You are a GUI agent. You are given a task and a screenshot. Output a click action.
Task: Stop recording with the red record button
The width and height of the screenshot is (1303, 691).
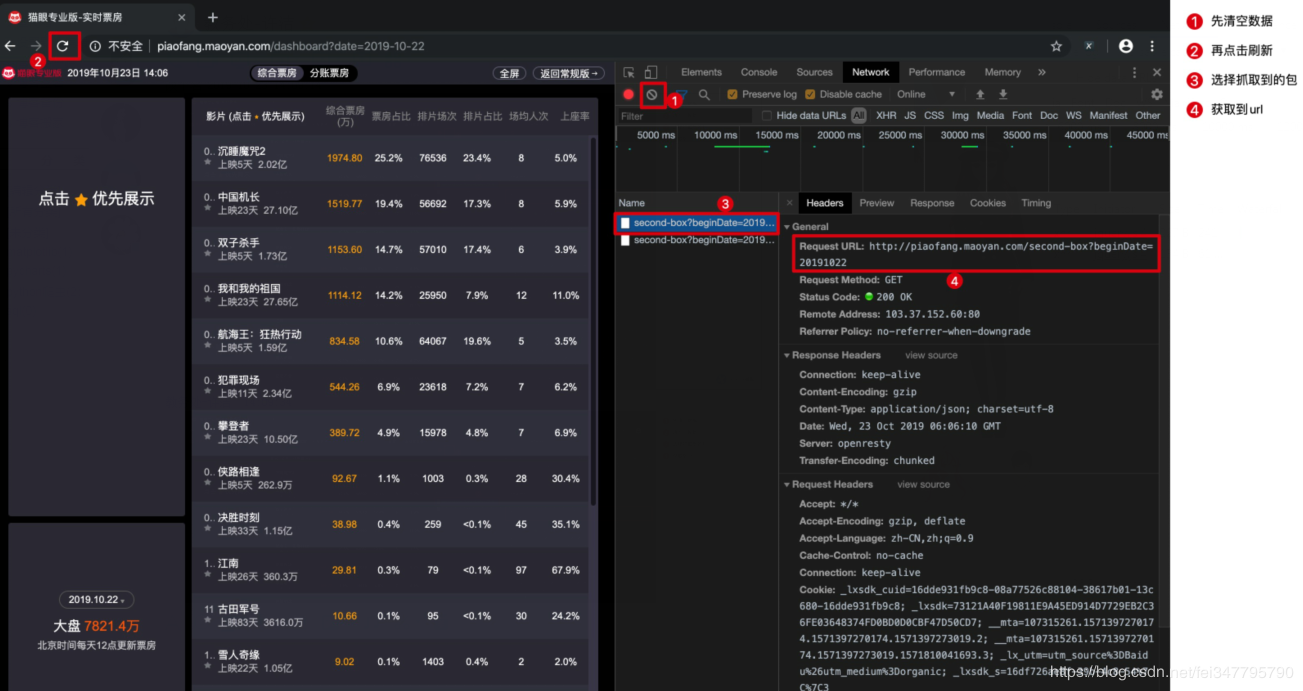(629, 94)
